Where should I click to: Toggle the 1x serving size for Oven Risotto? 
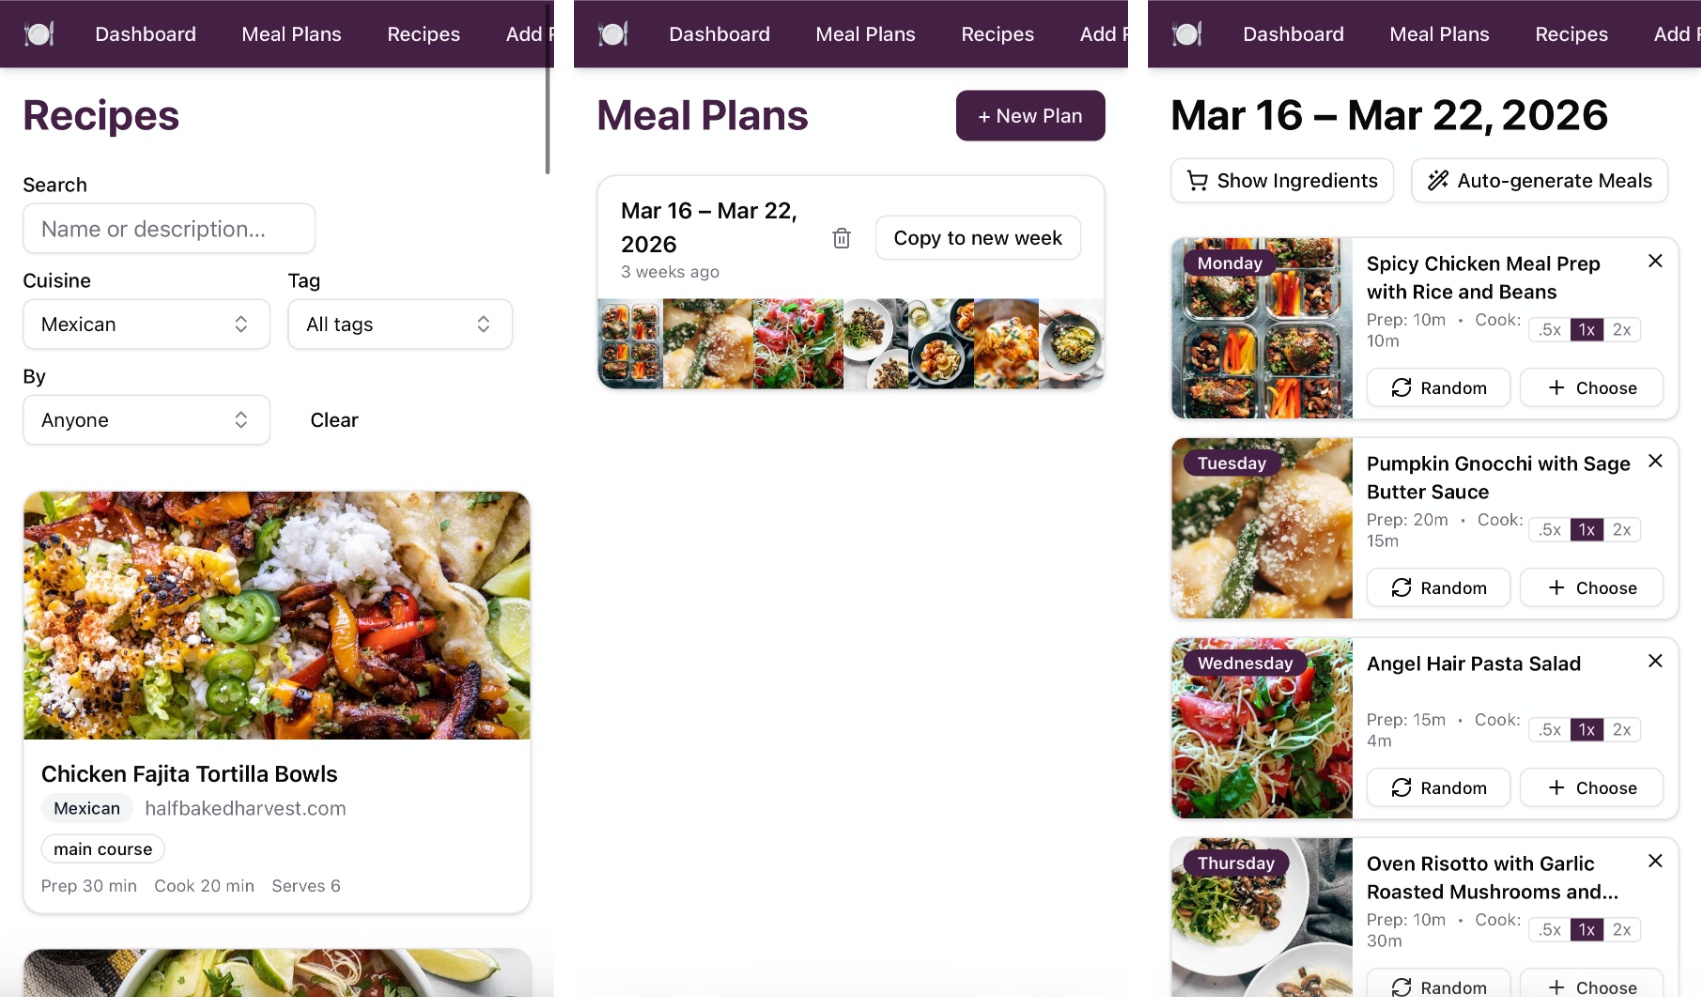(x=1585, y=929)
